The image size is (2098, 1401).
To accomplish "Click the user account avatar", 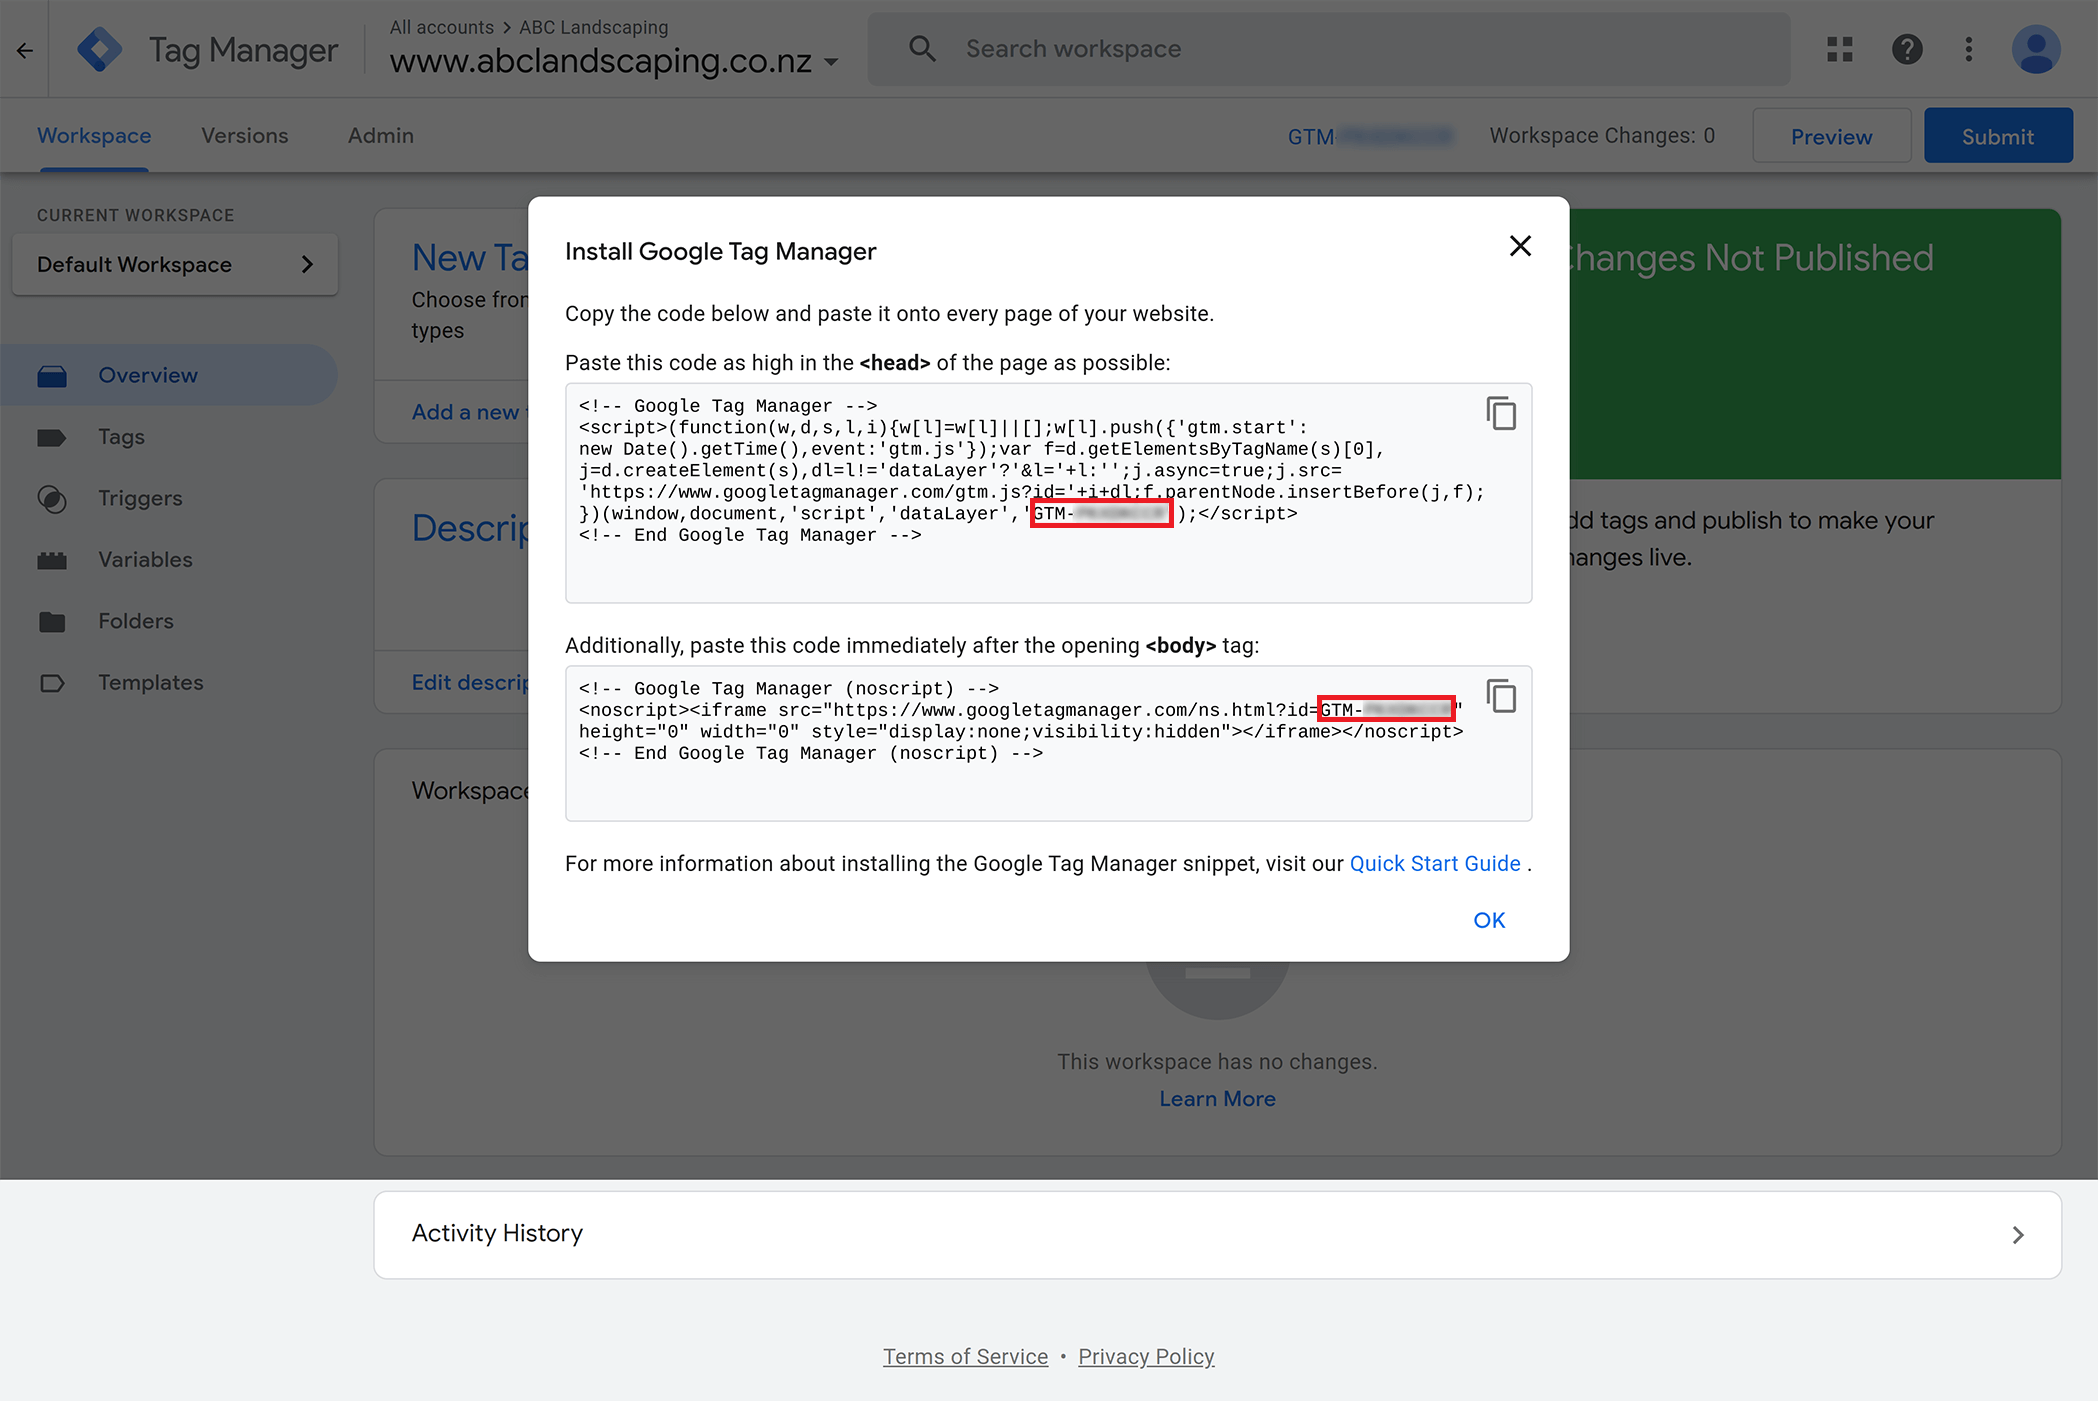I will tap(2036, 49).
